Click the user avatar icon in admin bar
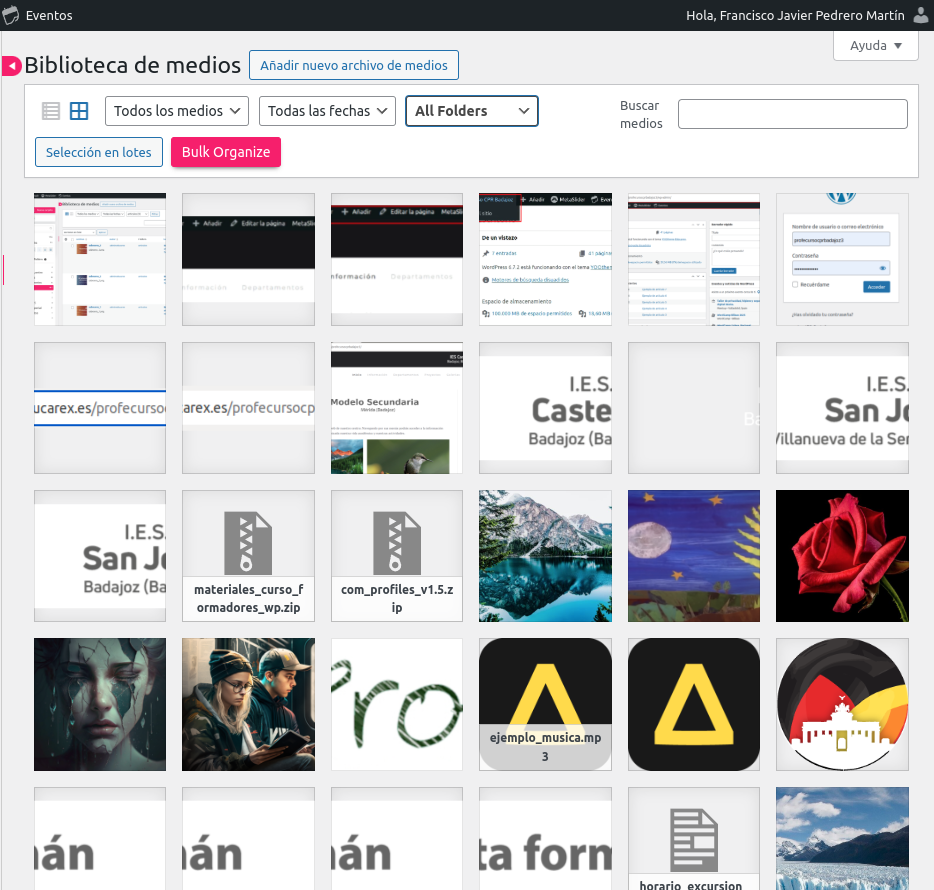This screenshot has height=890, width=934. pos(922,15)
